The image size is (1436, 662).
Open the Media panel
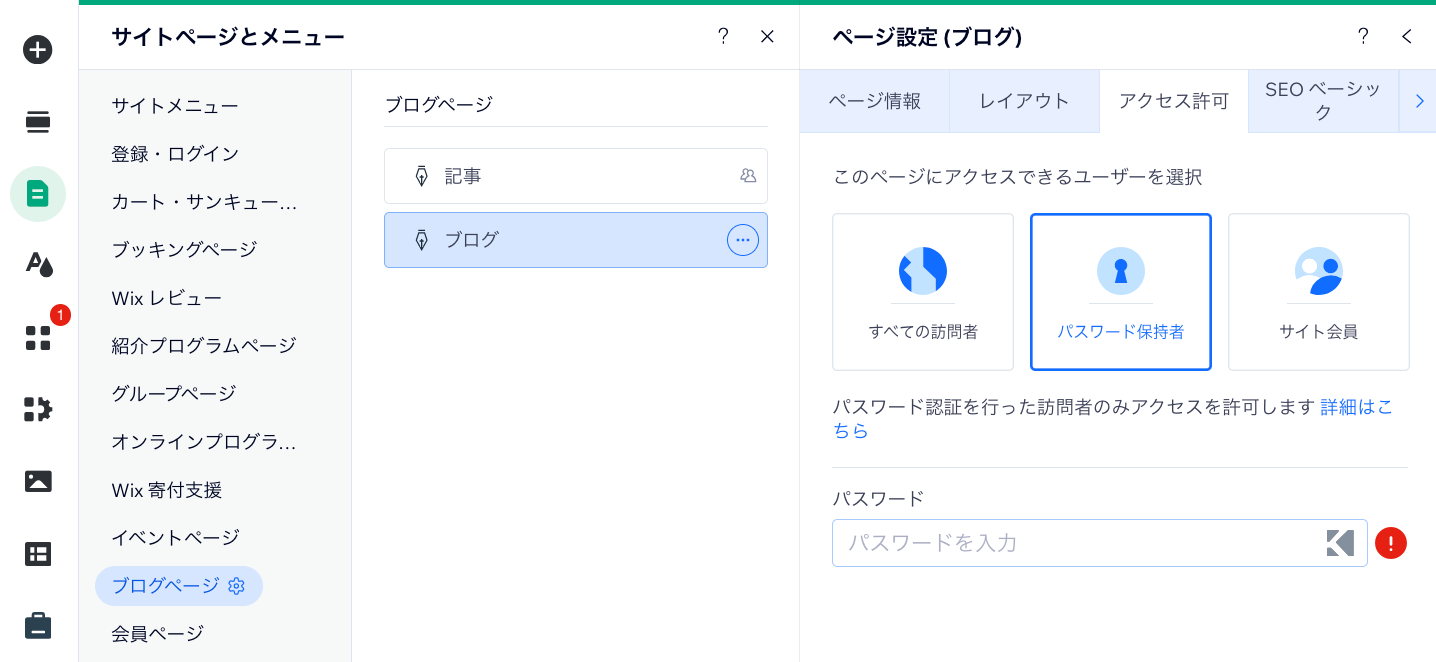click(38, 481)
